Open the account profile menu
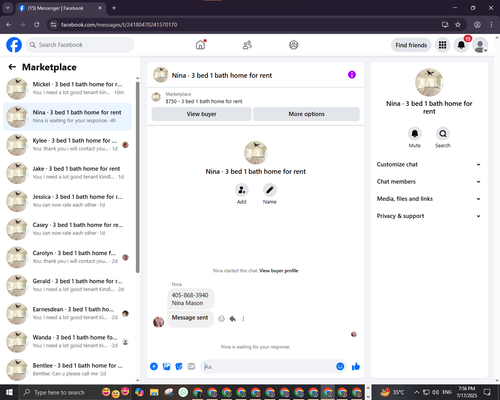Image resolution: width=500 pixels, height=400 pixels. 480,45
